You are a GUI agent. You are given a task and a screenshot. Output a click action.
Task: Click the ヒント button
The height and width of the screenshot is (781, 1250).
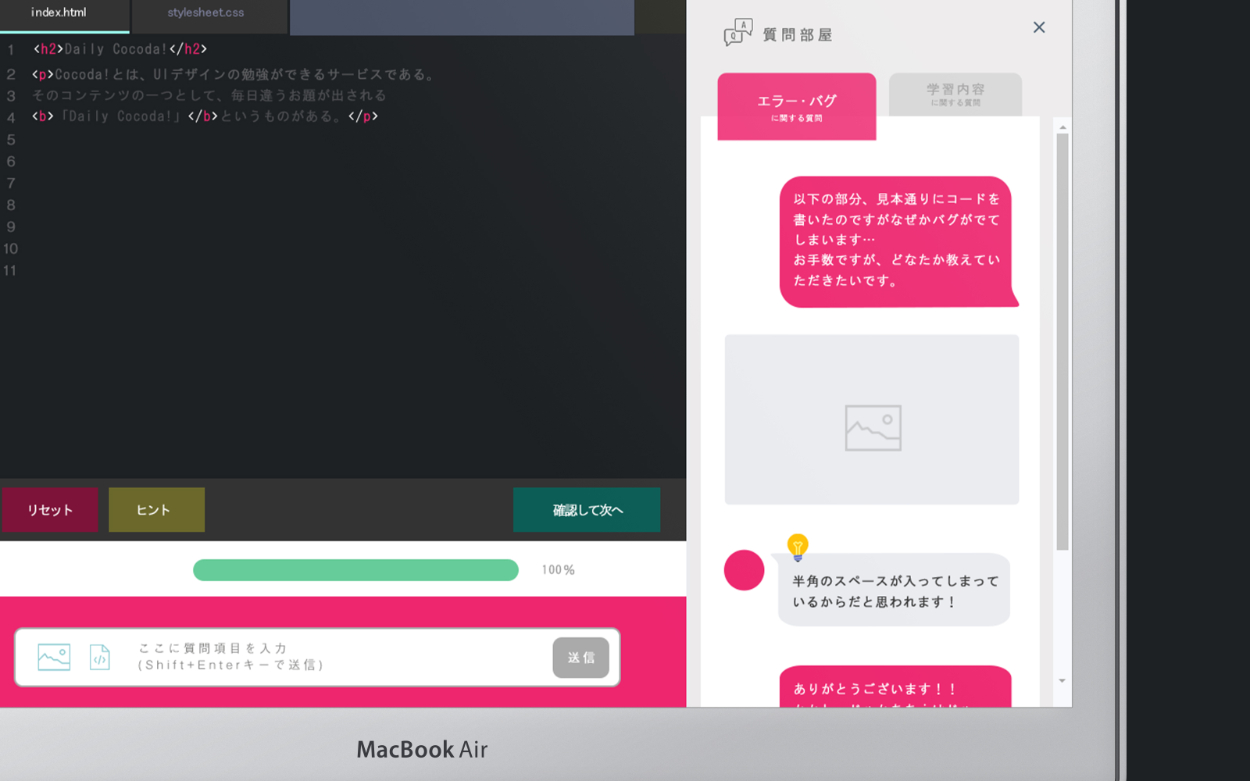pos(156,510)
